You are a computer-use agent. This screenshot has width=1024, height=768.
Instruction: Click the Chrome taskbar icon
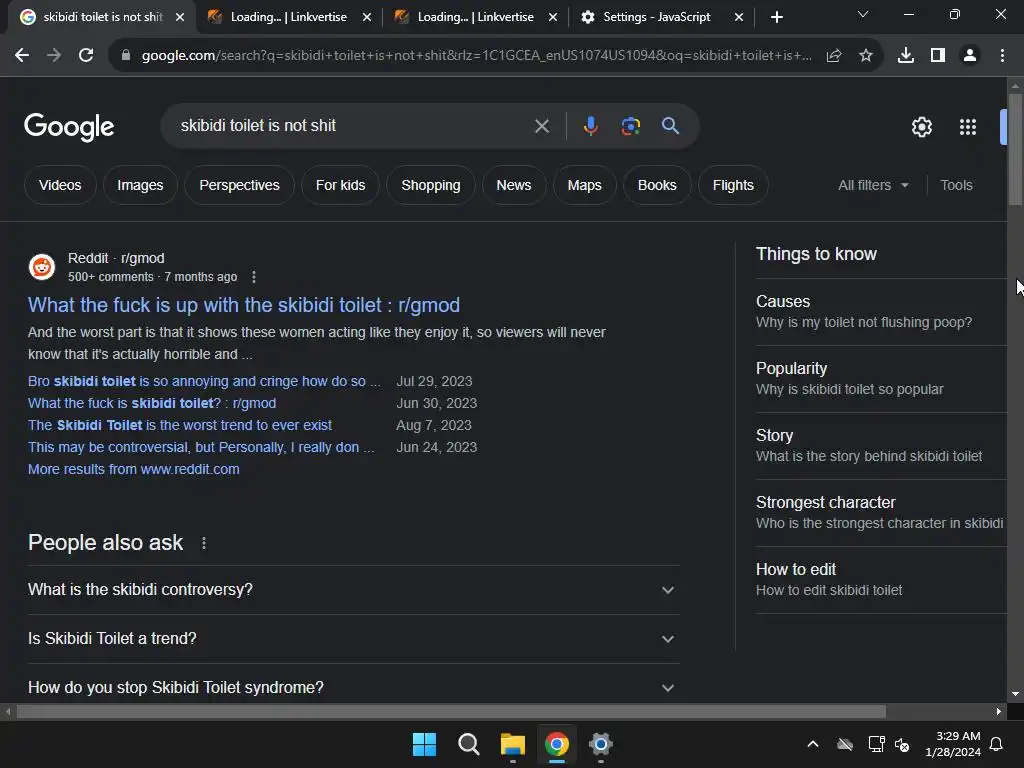[557, 744]
